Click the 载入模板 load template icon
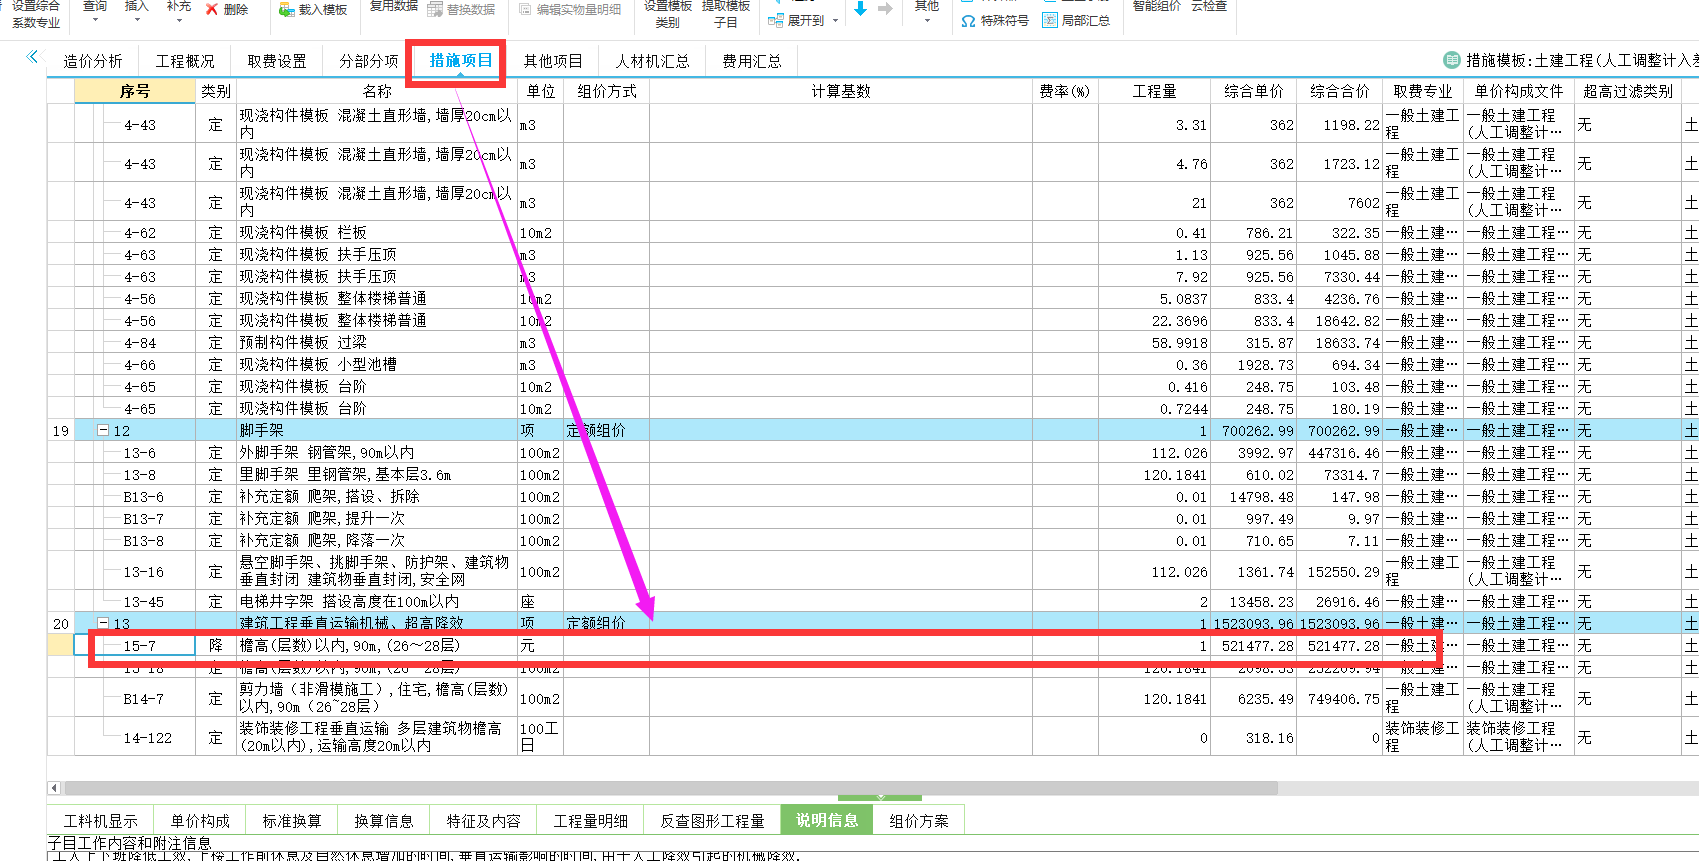This screenshot has height=861, width=1699. pyautogui.click(x=286, y=10)
